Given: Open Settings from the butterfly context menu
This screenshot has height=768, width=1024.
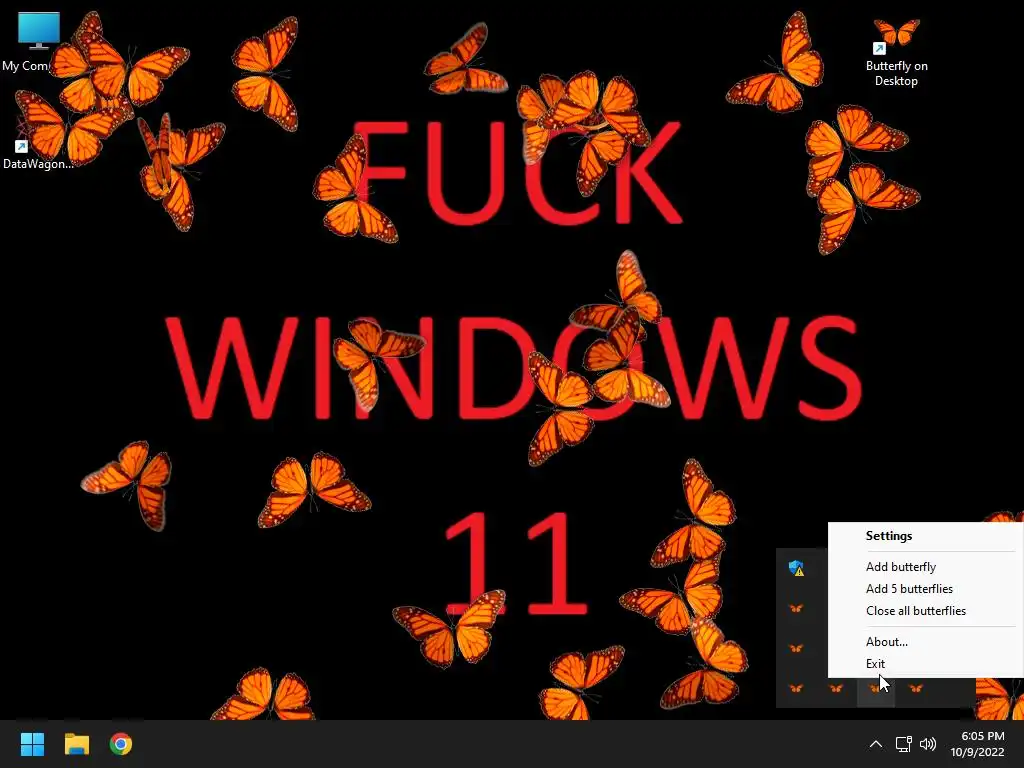Looking at the screenshot, I should pos(889,536).
